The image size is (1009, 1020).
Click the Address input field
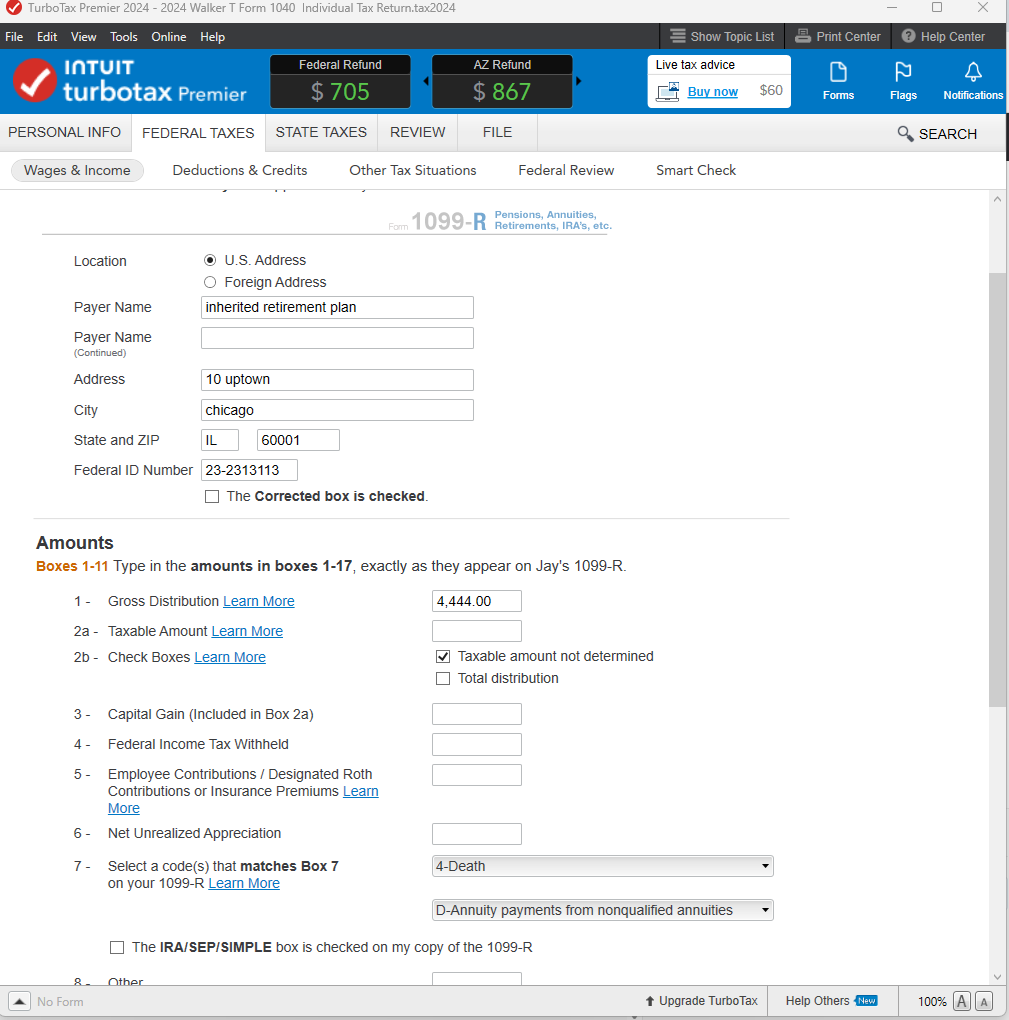337,380
